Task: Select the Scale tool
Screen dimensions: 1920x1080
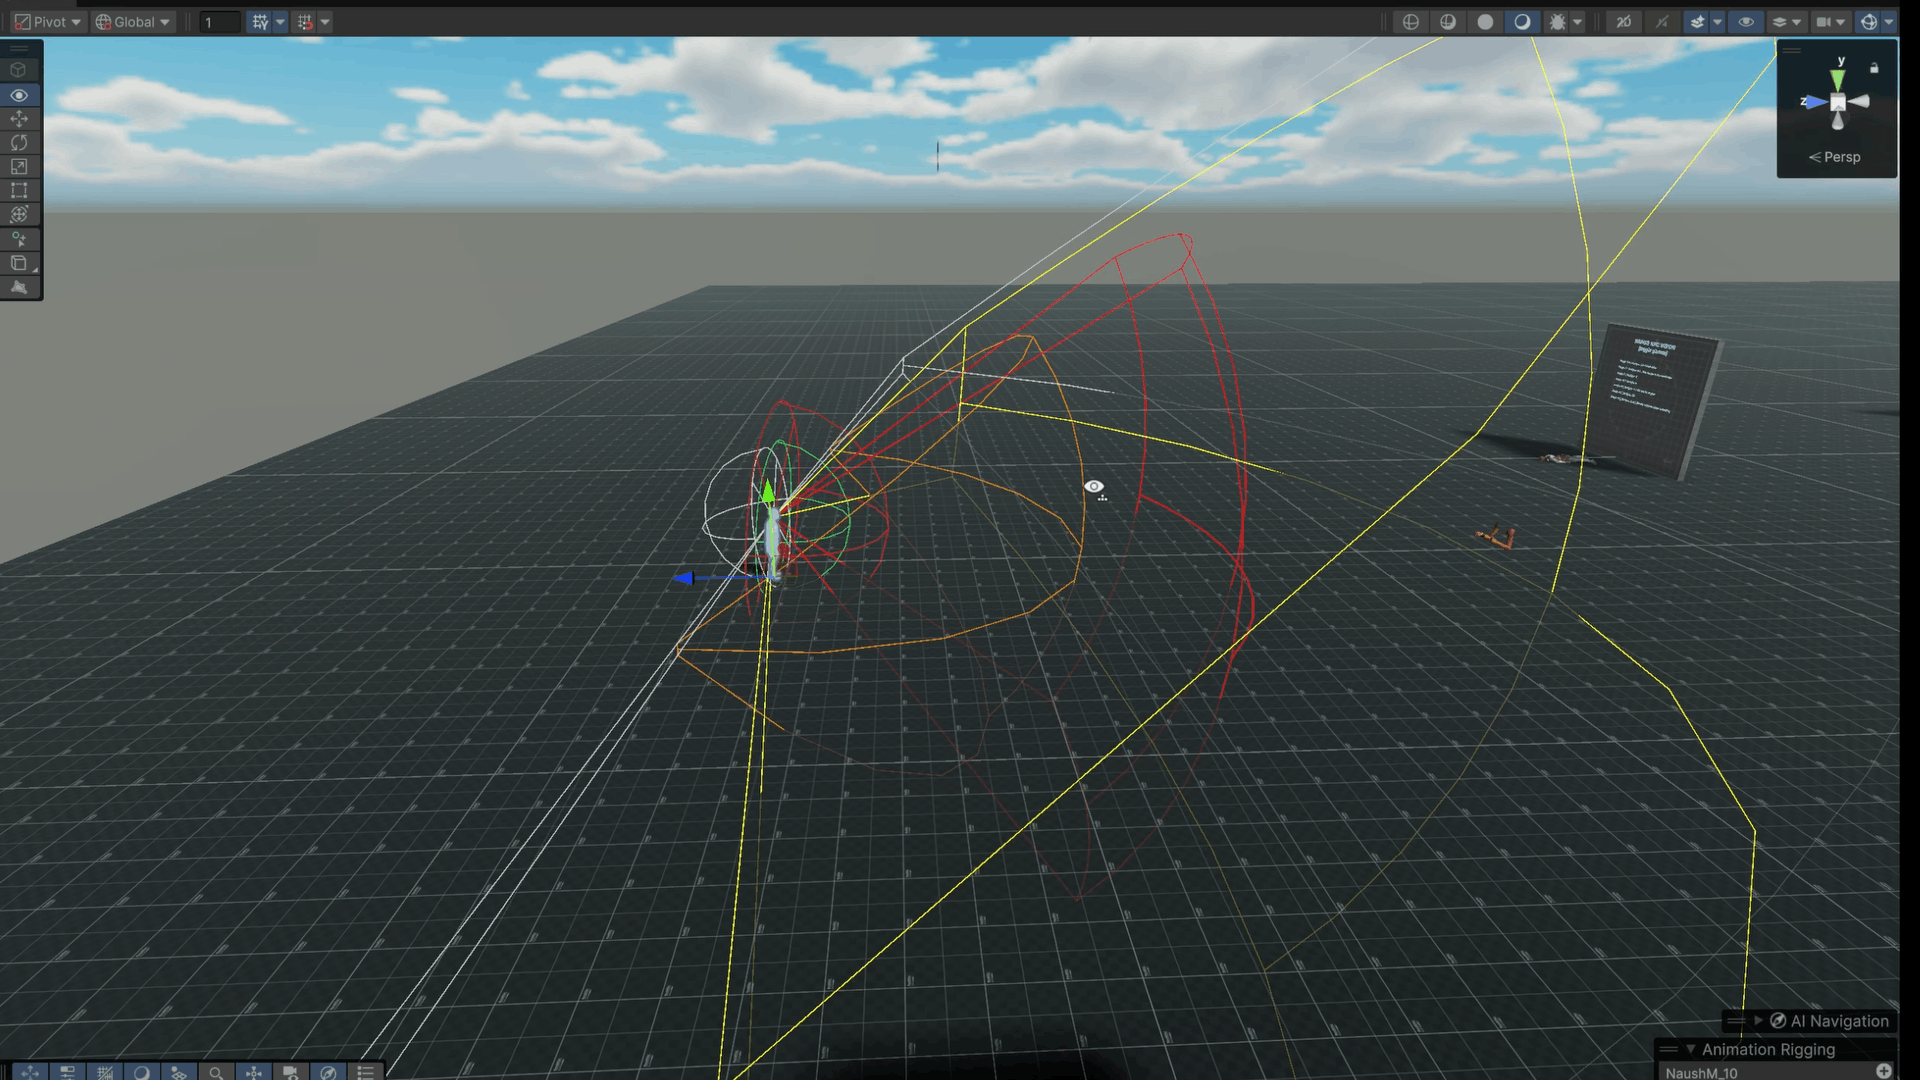Action: [19, 167]
